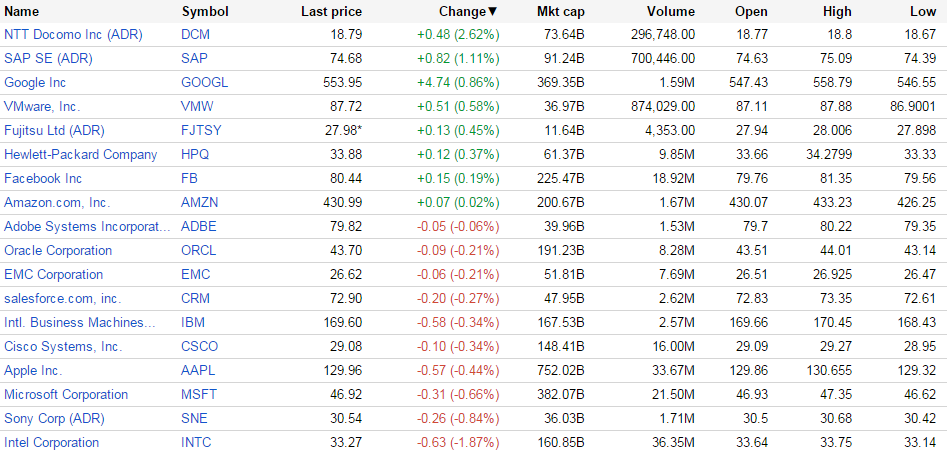Click the Hewlett-Packard Company link

point(80,154)
